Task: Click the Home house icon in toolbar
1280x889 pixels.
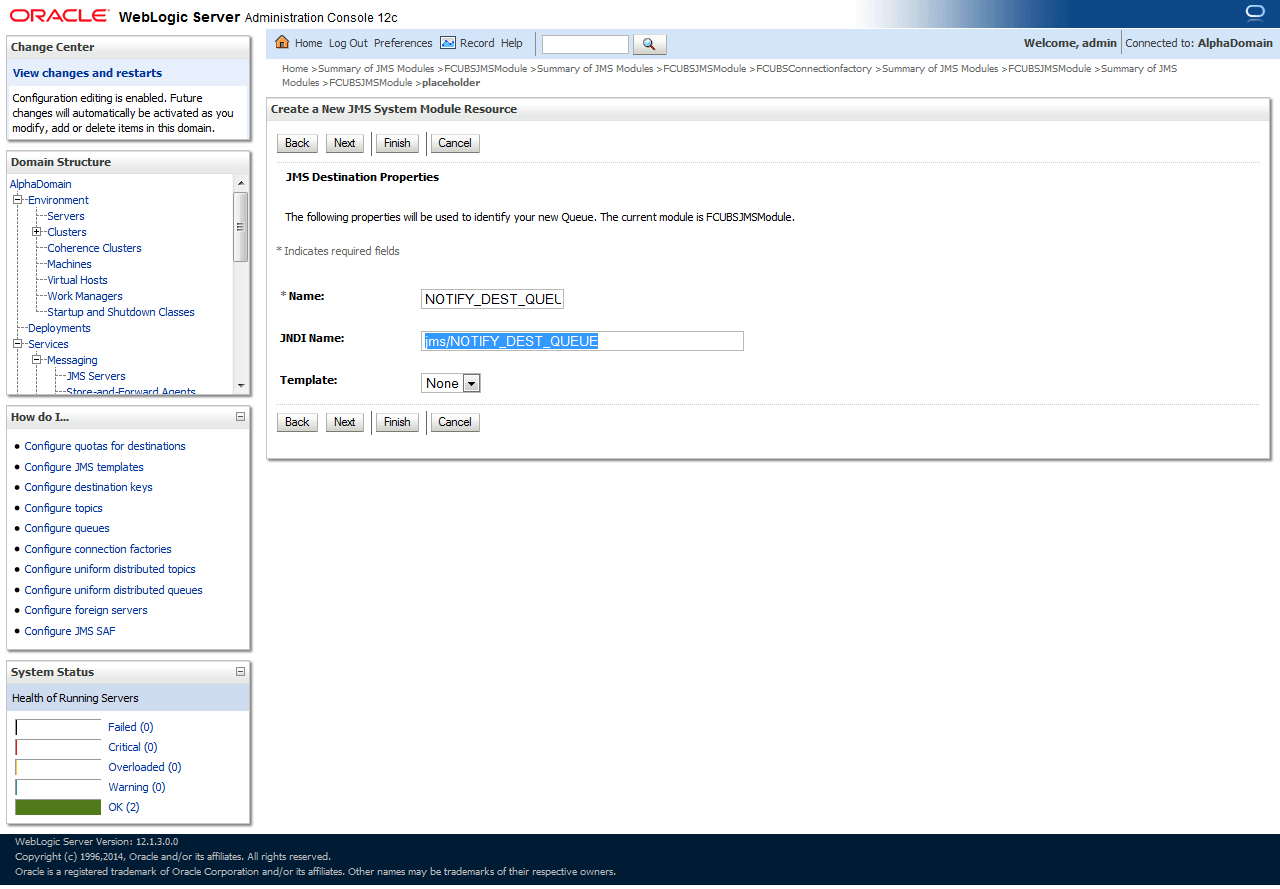Action: point(282,43)
